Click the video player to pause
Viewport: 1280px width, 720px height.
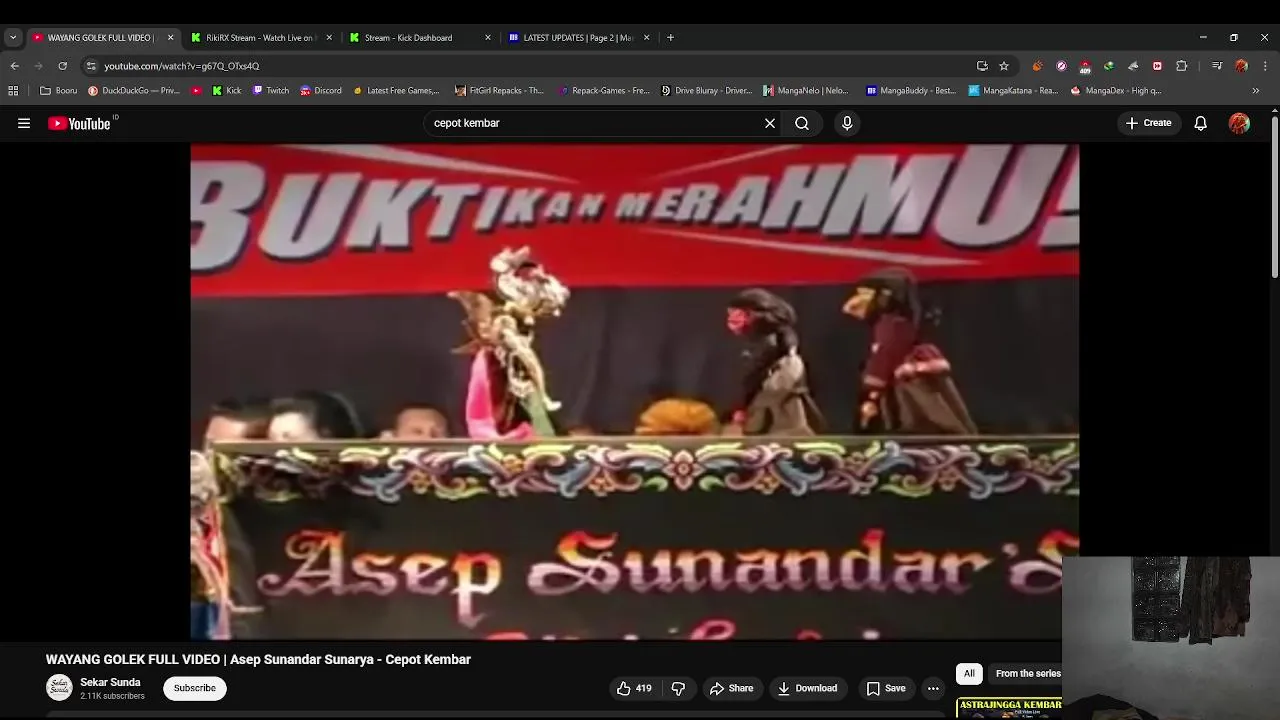tap(634, 391)
